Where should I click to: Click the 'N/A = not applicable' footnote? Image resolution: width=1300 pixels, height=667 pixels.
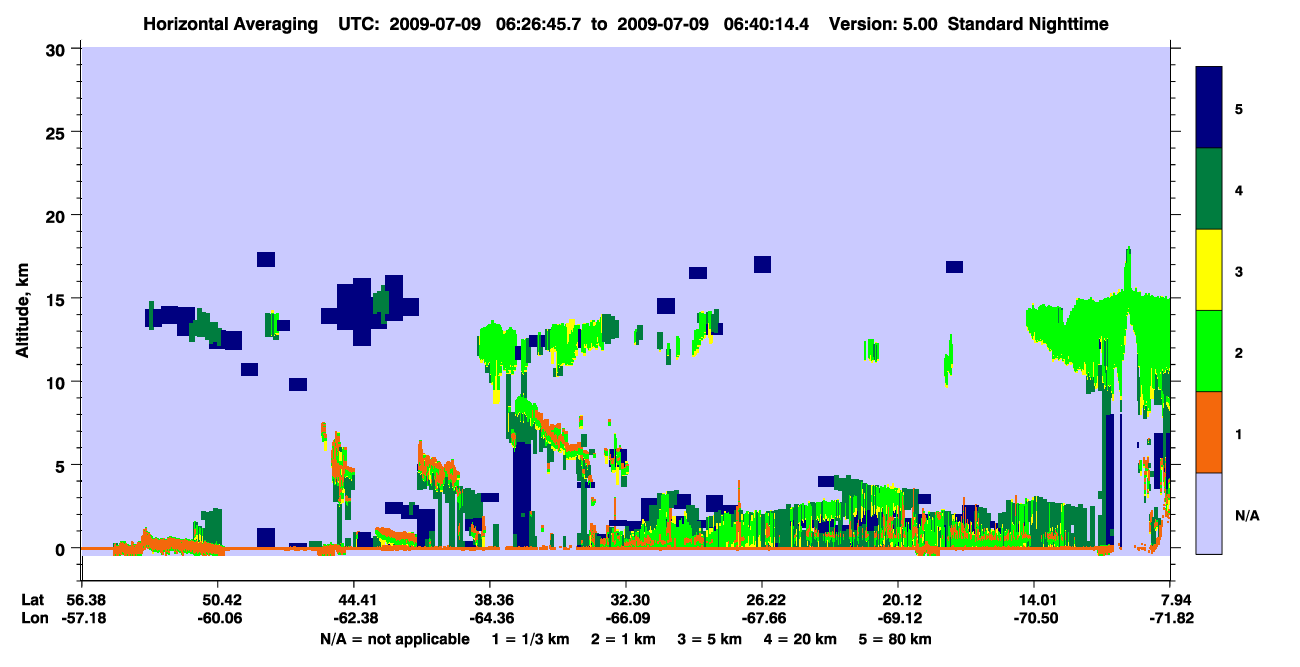[394, 639]
